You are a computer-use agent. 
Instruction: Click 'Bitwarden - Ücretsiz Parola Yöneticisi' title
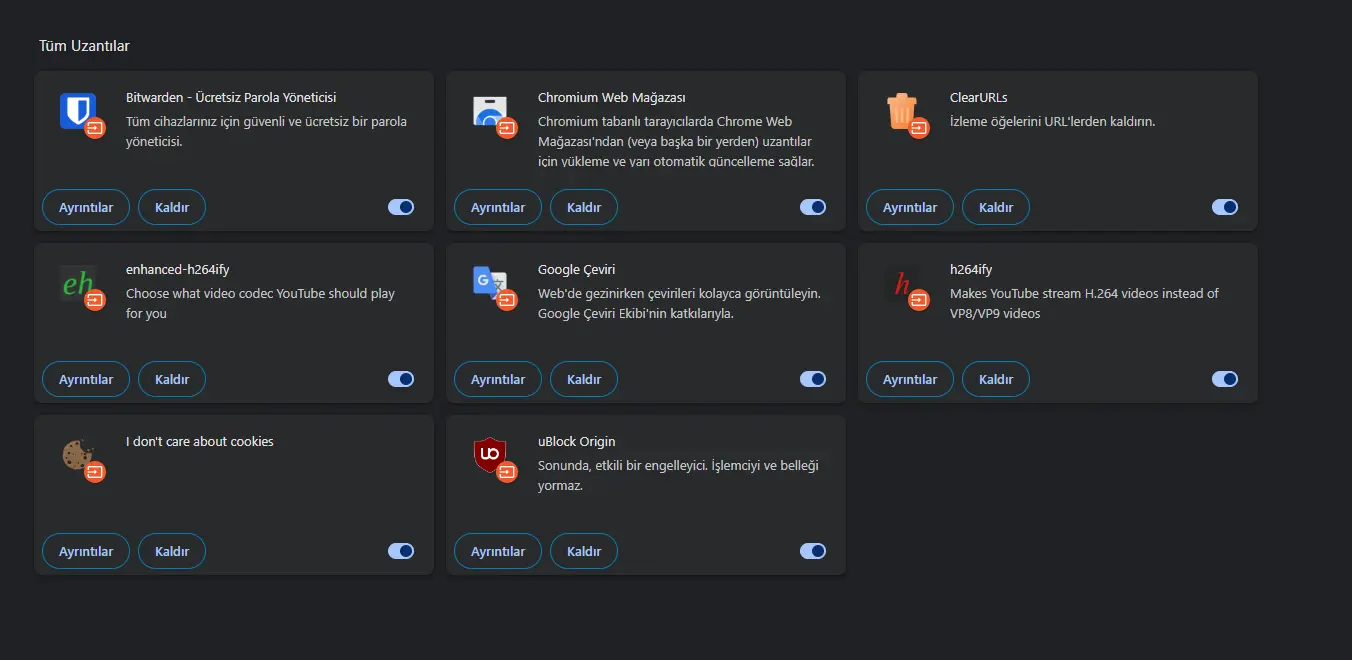tap(231, 98)
